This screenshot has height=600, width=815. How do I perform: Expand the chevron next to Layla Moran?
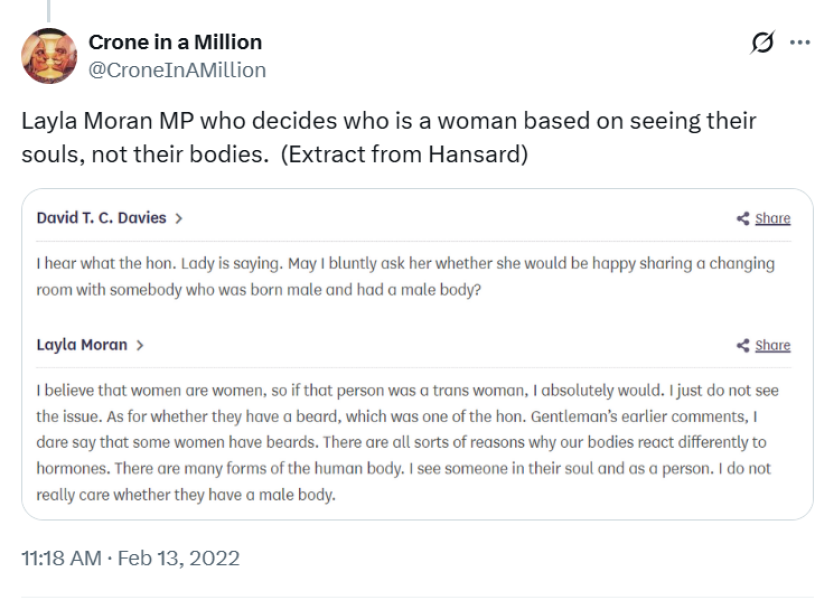[x=139, y=345]
